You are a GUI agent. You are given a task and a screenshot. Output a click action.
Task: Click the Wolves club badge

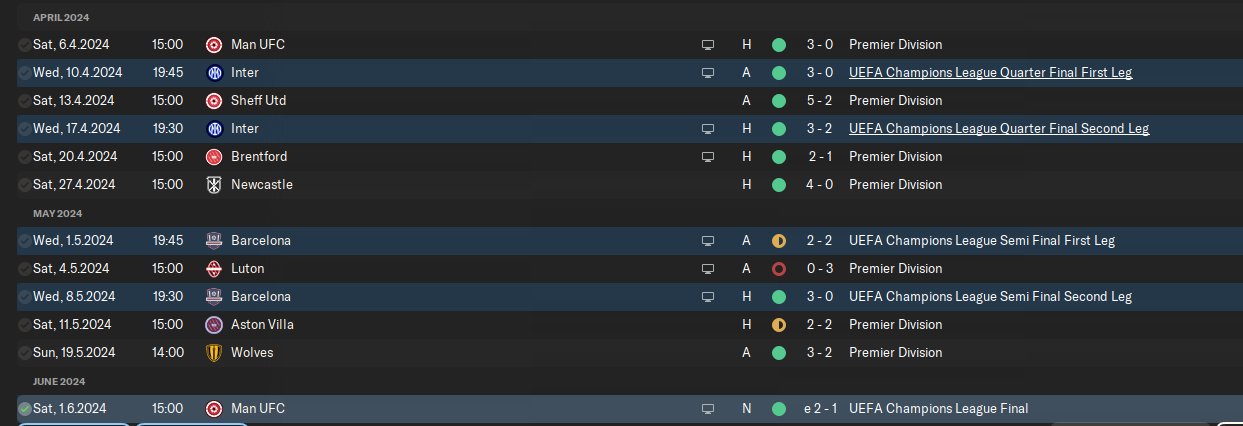tap(213, 353)
